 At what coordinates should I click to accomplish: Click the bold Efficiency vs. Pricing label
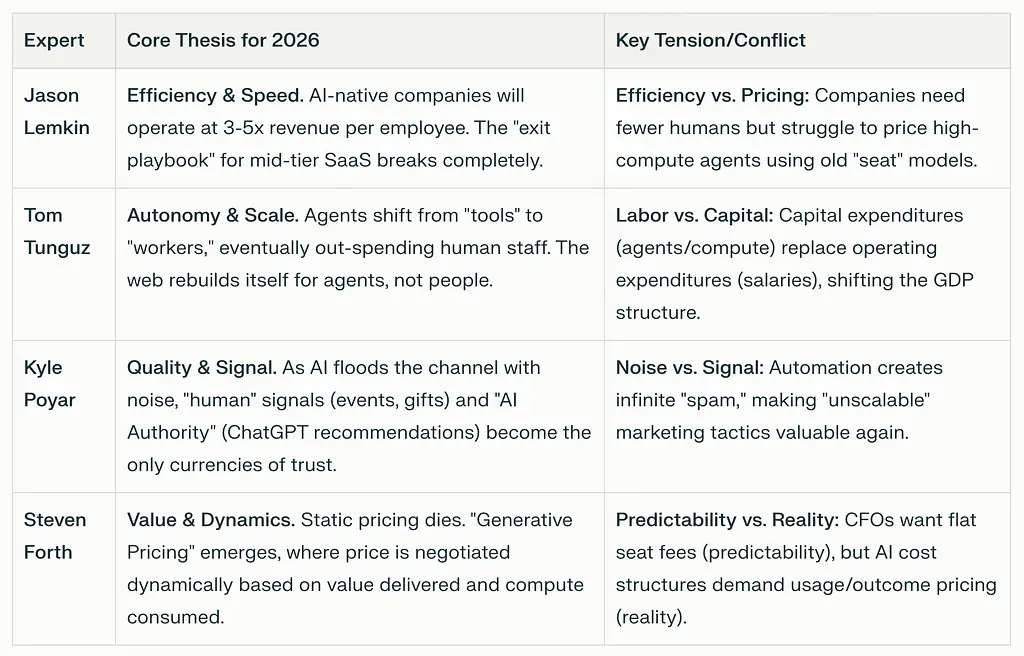click(x=712, y=96)
